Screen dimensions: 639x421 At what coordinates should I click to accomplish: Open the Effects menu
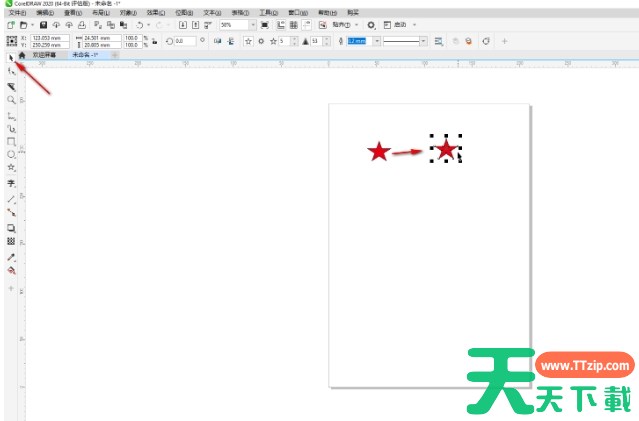click(156, 13)
